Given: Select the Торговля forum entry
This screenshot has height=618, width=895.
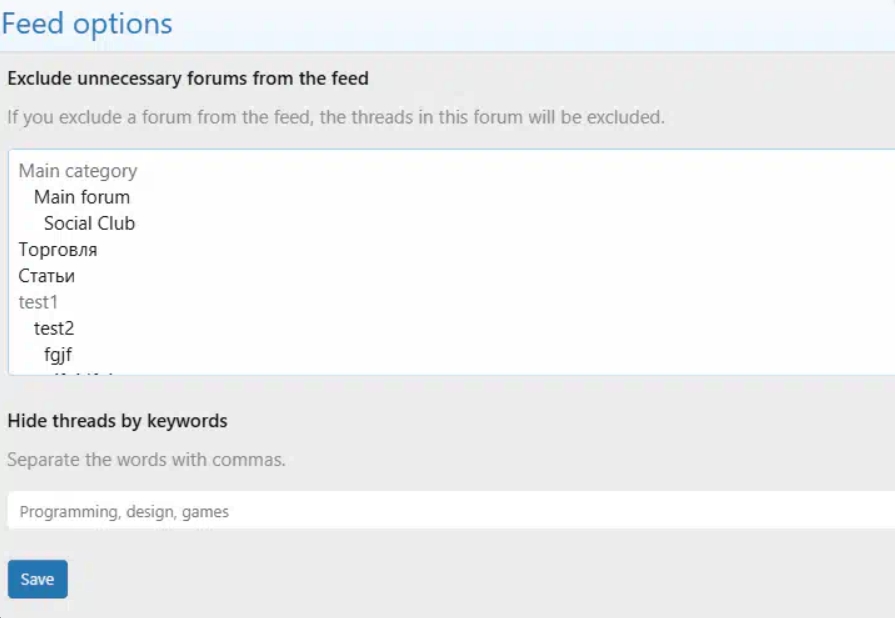Looking at the screenshot, I should [x=58, y=249].
